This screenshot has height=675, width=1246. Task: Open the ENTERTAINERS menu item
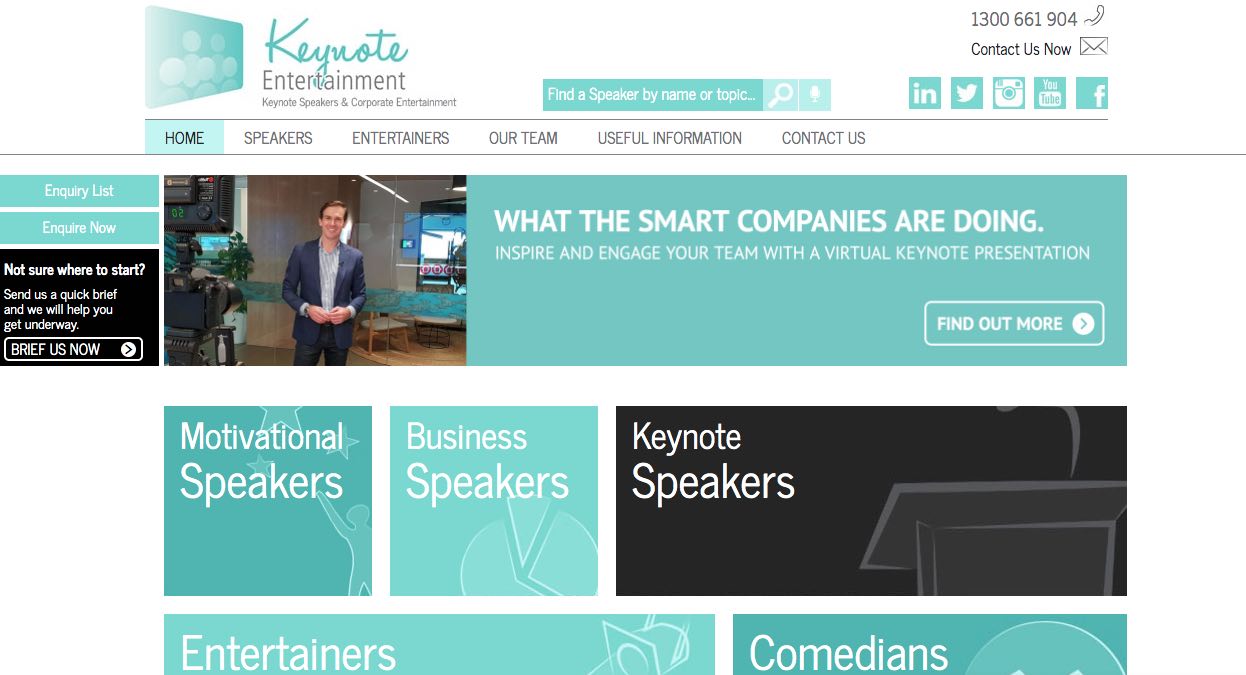pos(400,138)
